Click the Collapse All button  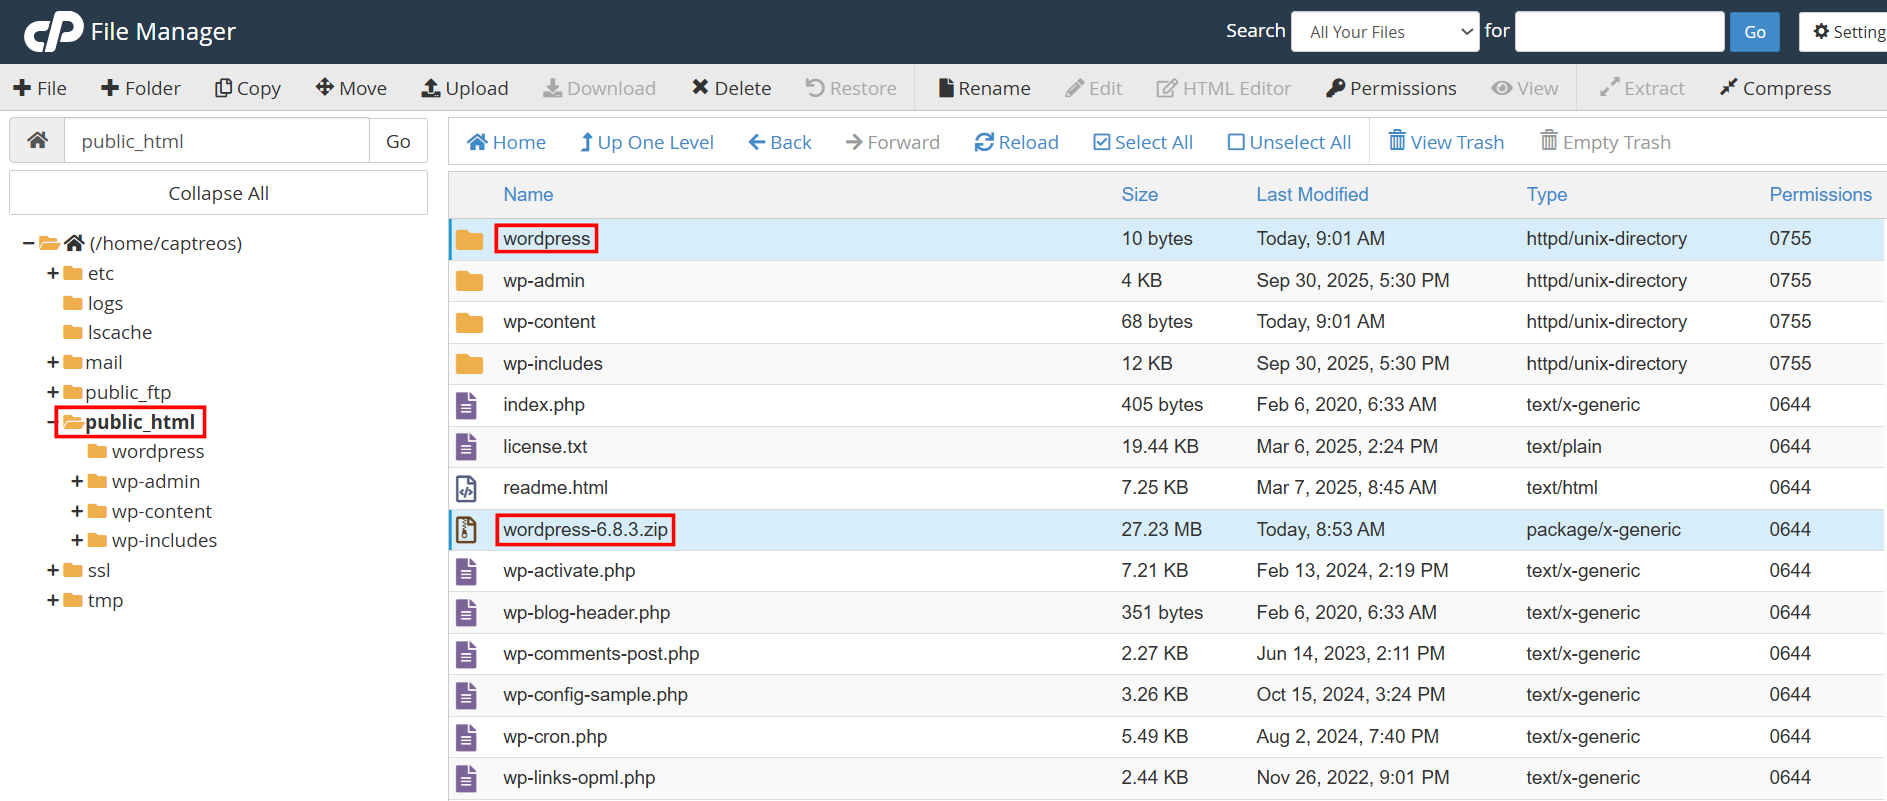(218, 193)
